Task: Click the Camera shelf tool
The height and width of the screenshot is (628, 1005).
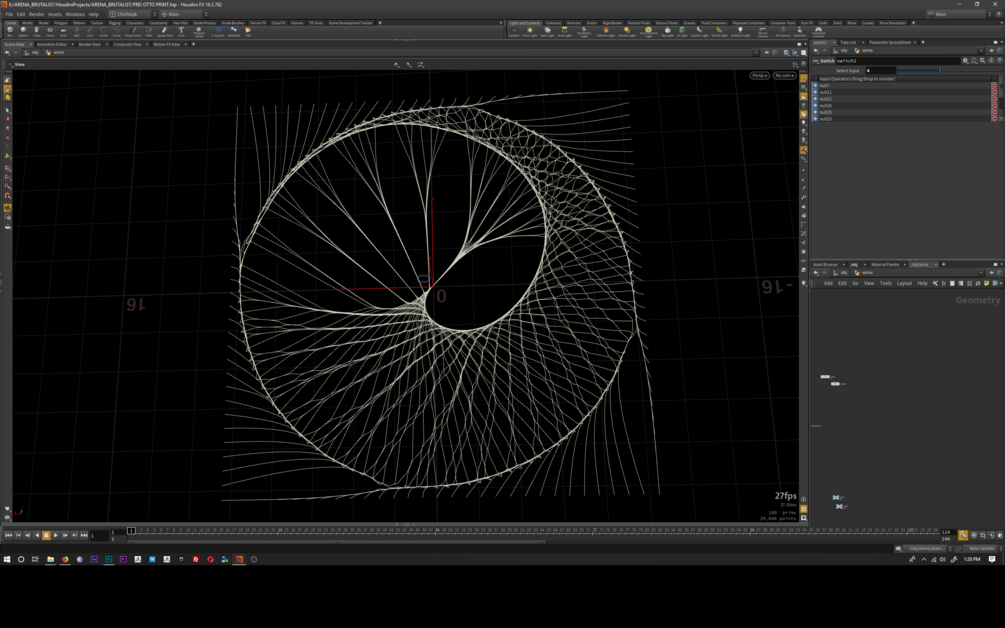Action: 514,31
